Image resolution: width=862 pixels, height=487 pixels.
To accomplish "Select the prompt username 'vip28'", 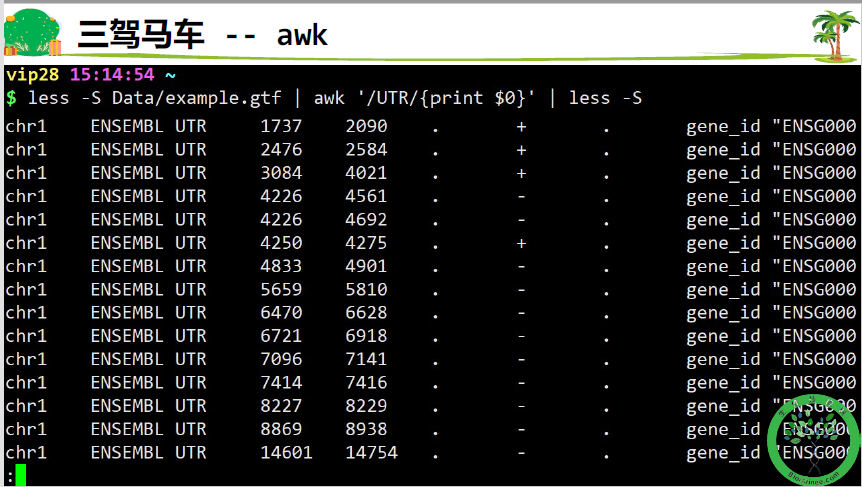I will (32, 74).
